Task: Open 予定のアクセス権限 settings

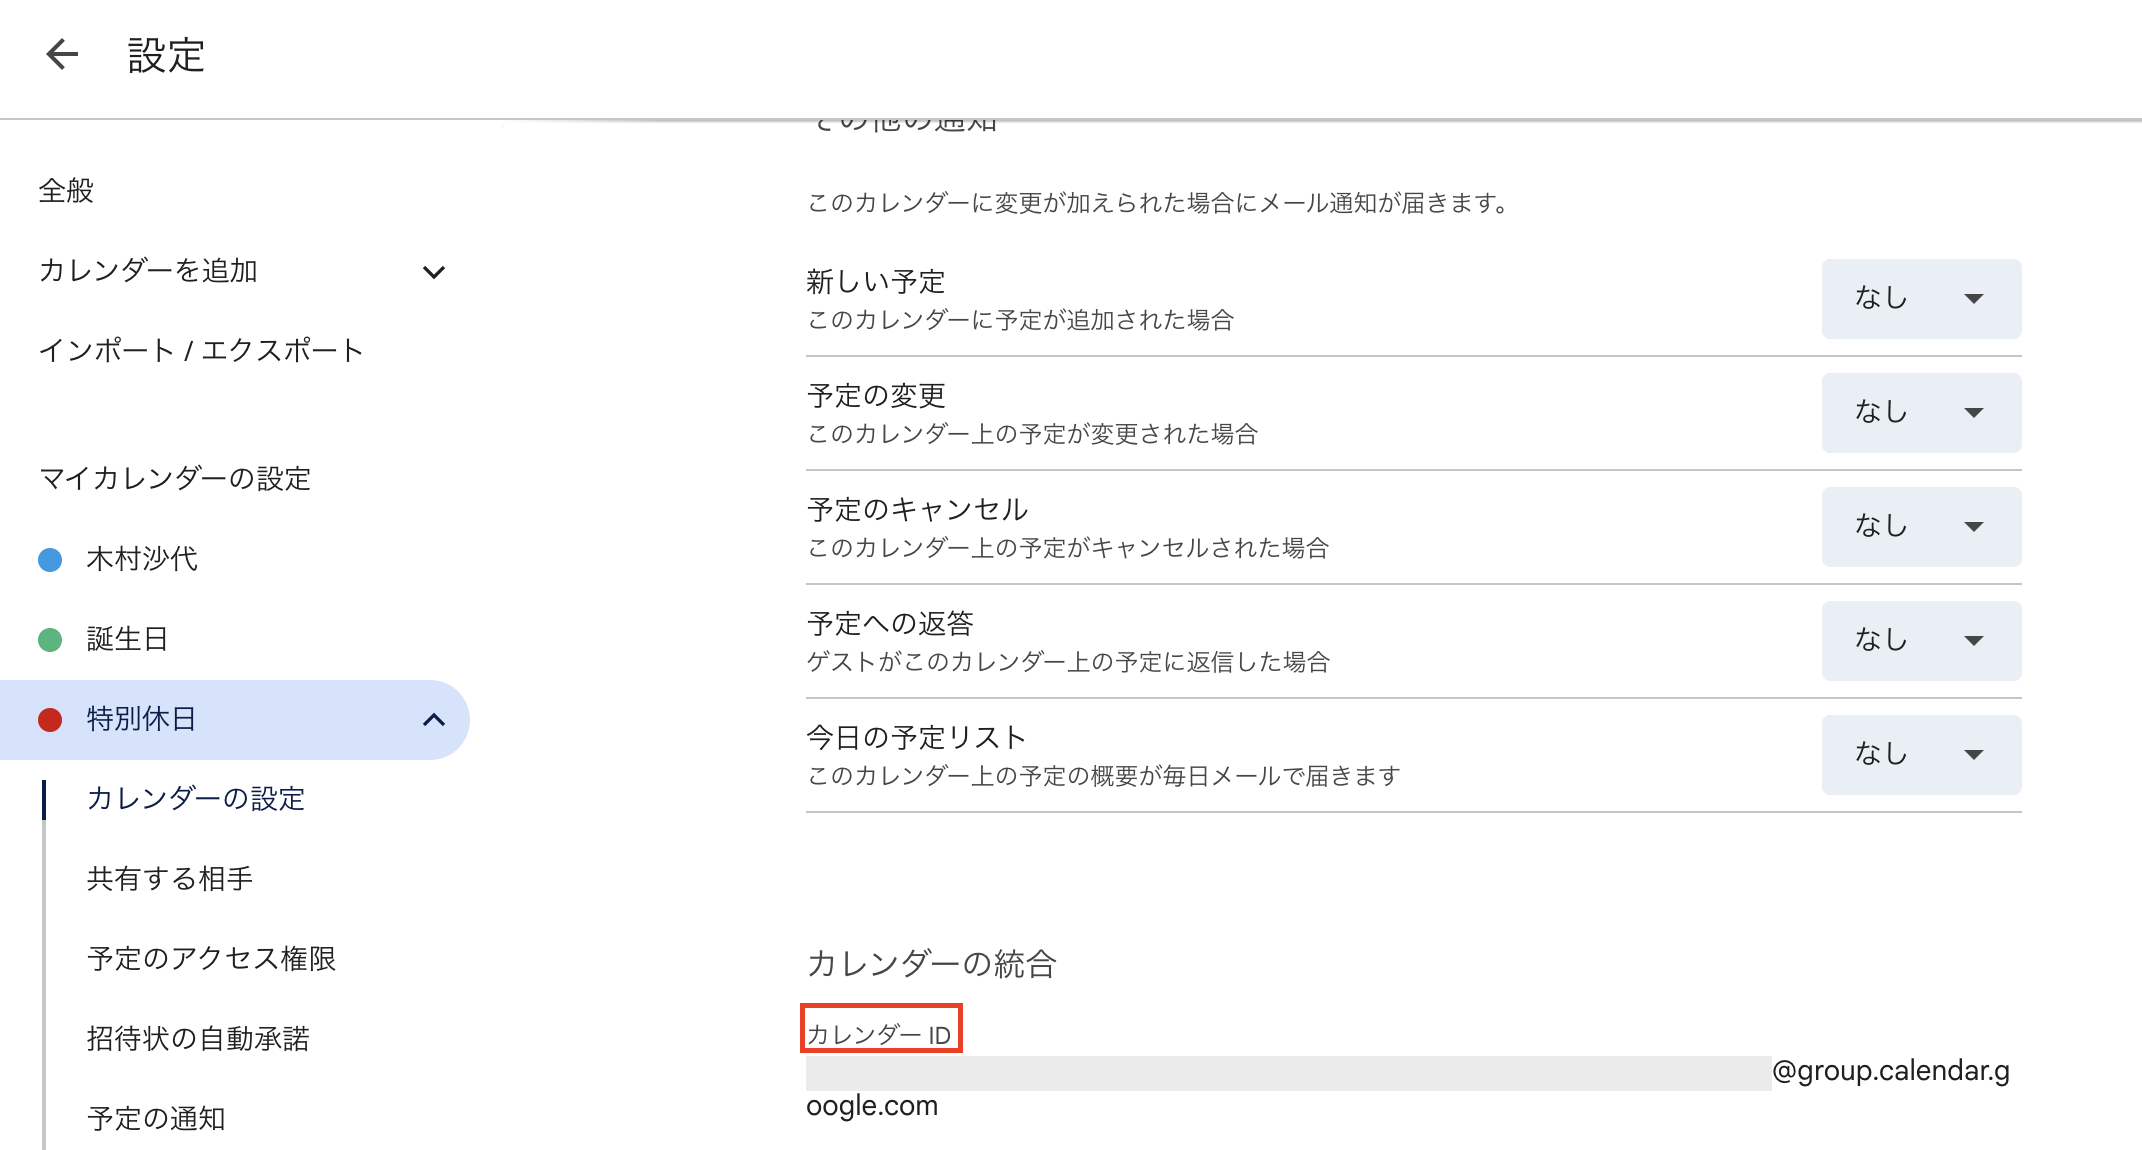Action: click(x=211, y=959)
